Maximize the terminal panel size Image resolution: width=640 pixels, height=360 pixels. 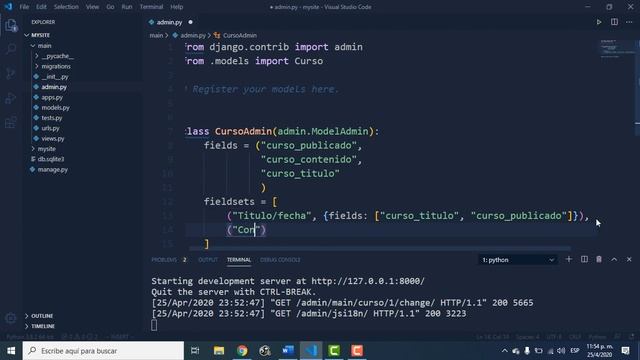coord(614,260)
